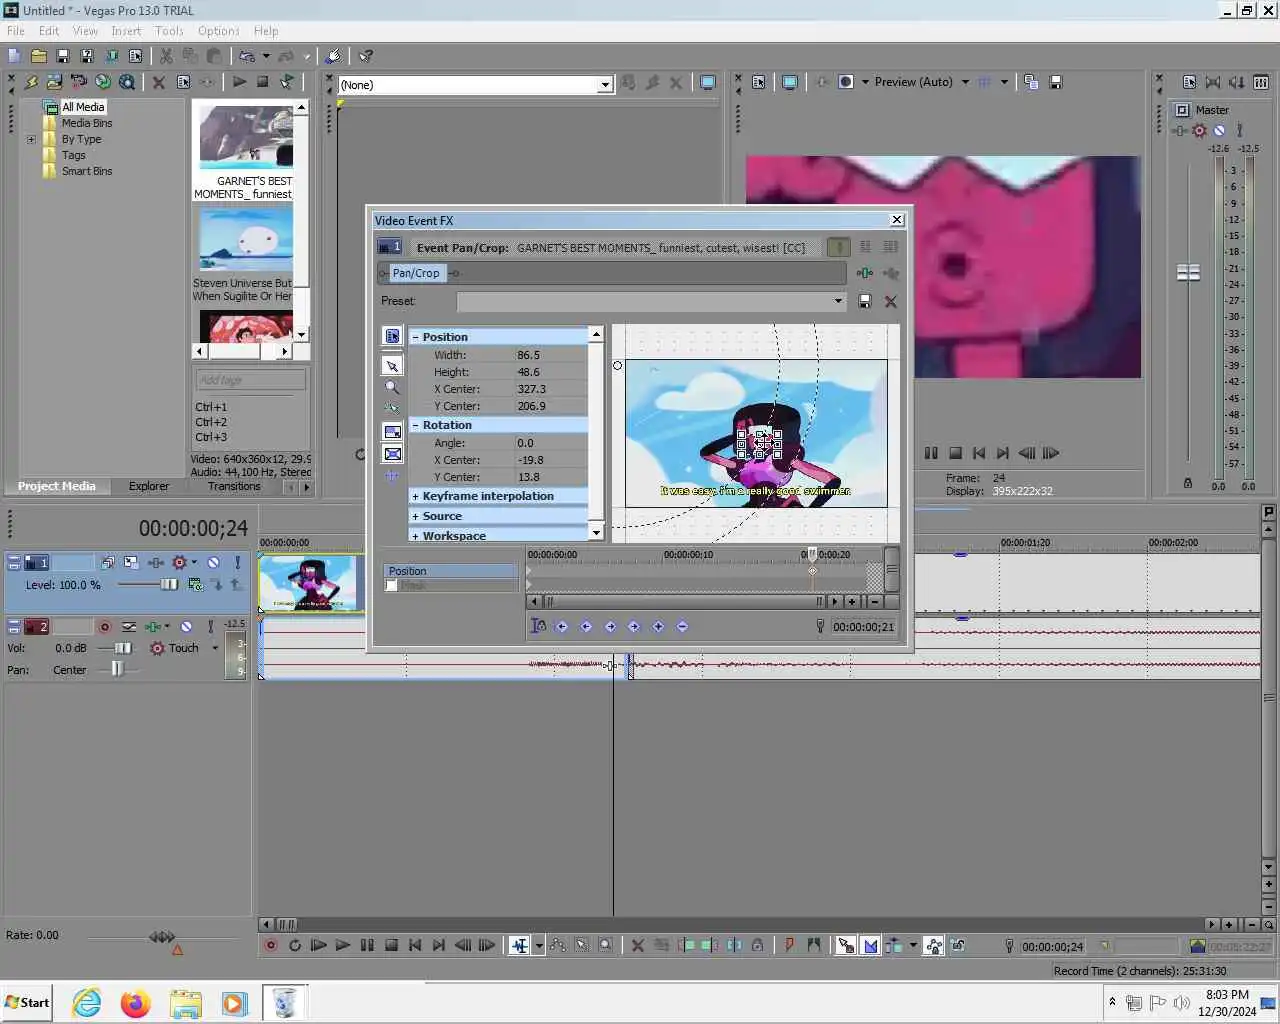Screen dimensions: 1280x1024
Task: Open the What's This help icon
Action: pyautogui.click(x=366, y=56)
